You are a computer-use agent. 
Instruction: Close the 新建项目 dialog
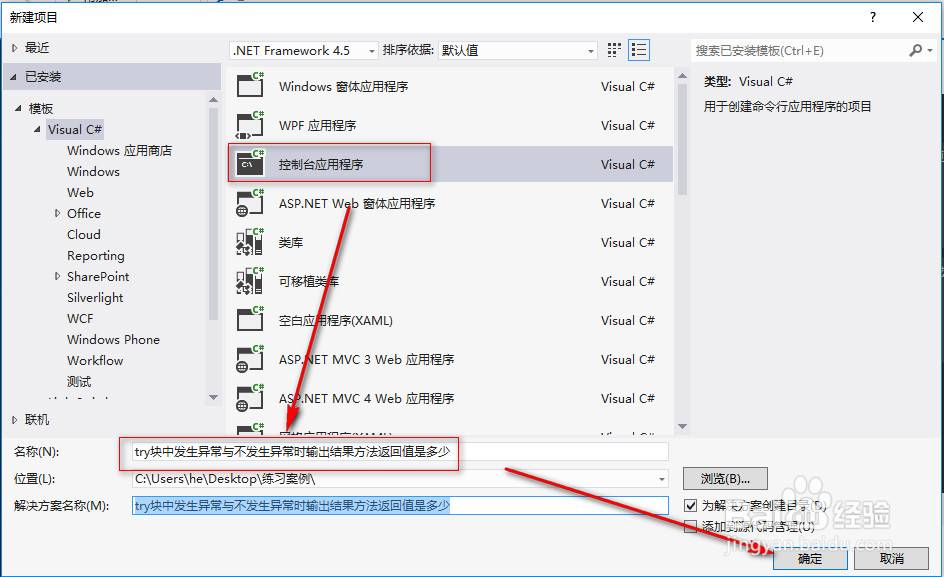coord(918,17)
